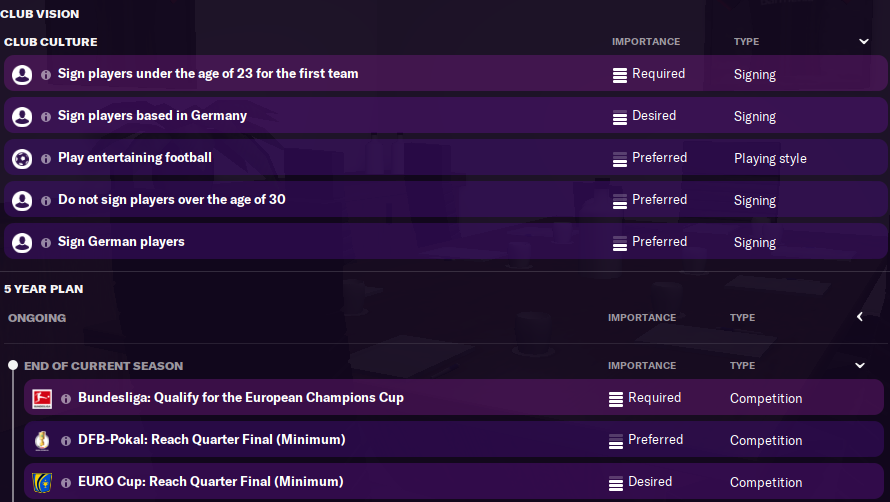Image resolution: width=890 pixels, height=502 pixels.
Task: Expand the Ongoing section arrow
Action: [860, 317]
